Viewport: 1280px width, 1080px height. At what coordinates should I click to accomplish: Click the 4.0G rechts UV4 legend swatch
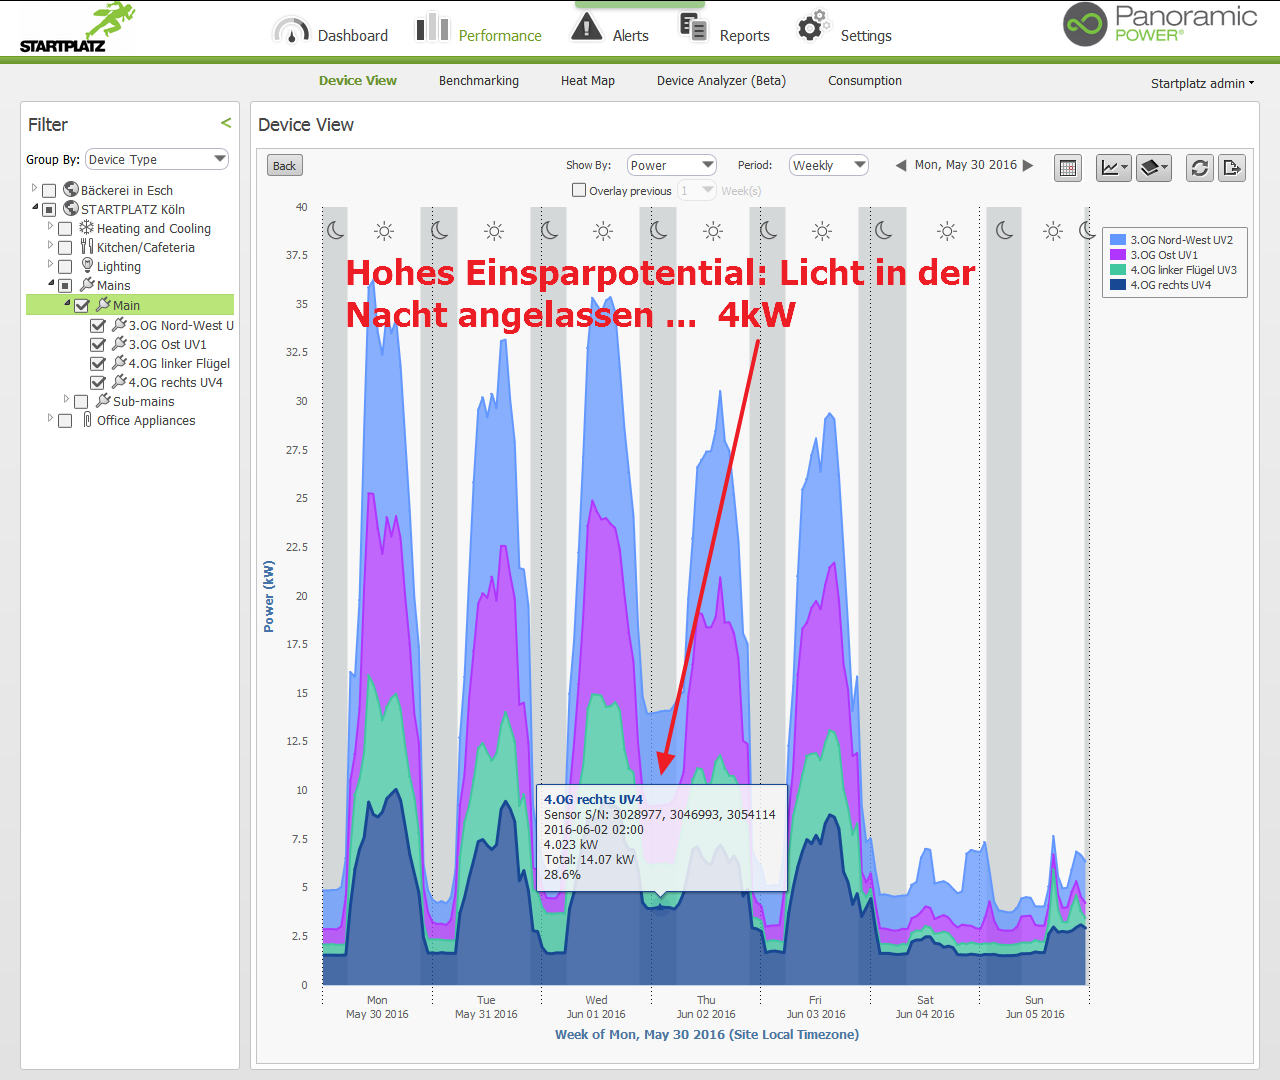pyautogui.click(x=1118, y=285)
